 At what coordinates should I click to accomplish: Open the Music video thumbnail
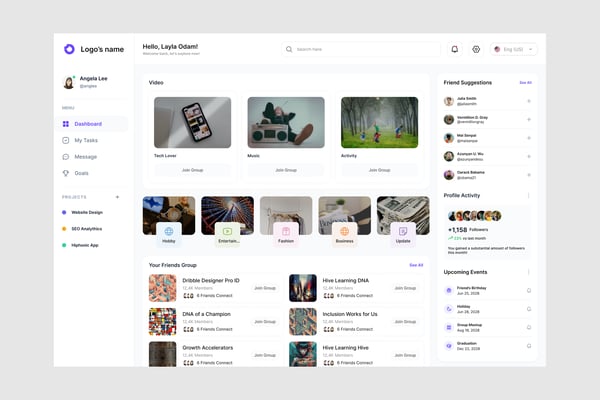tap(286, 122)
